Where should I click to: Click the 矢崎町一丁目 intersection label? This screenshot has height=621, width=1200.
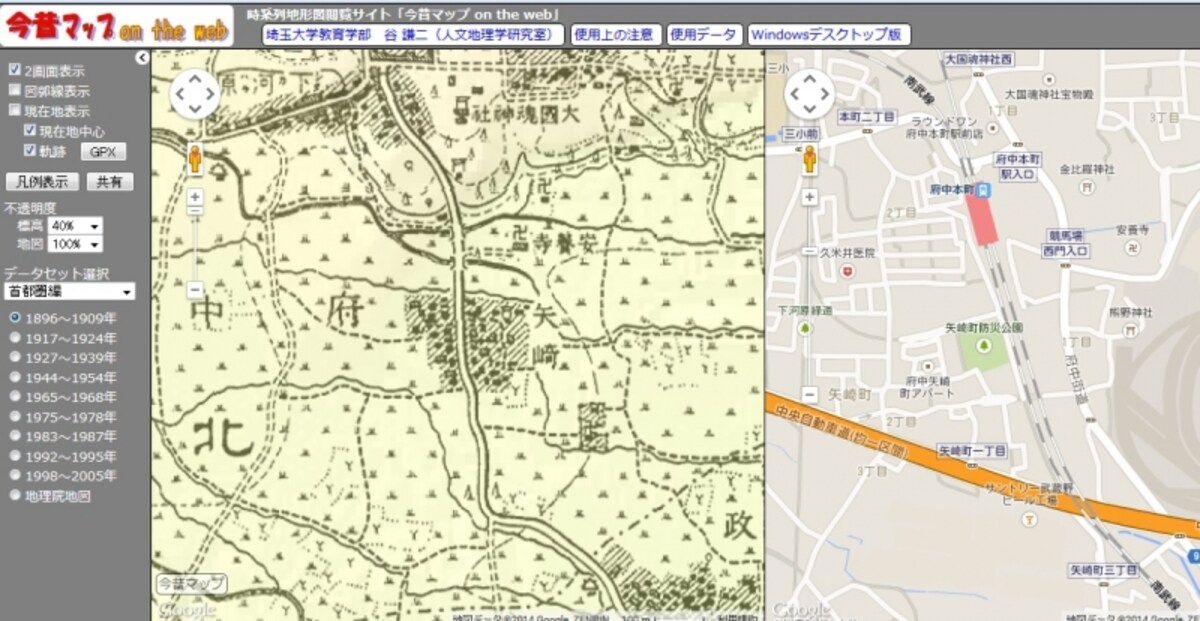pos(971,449)
